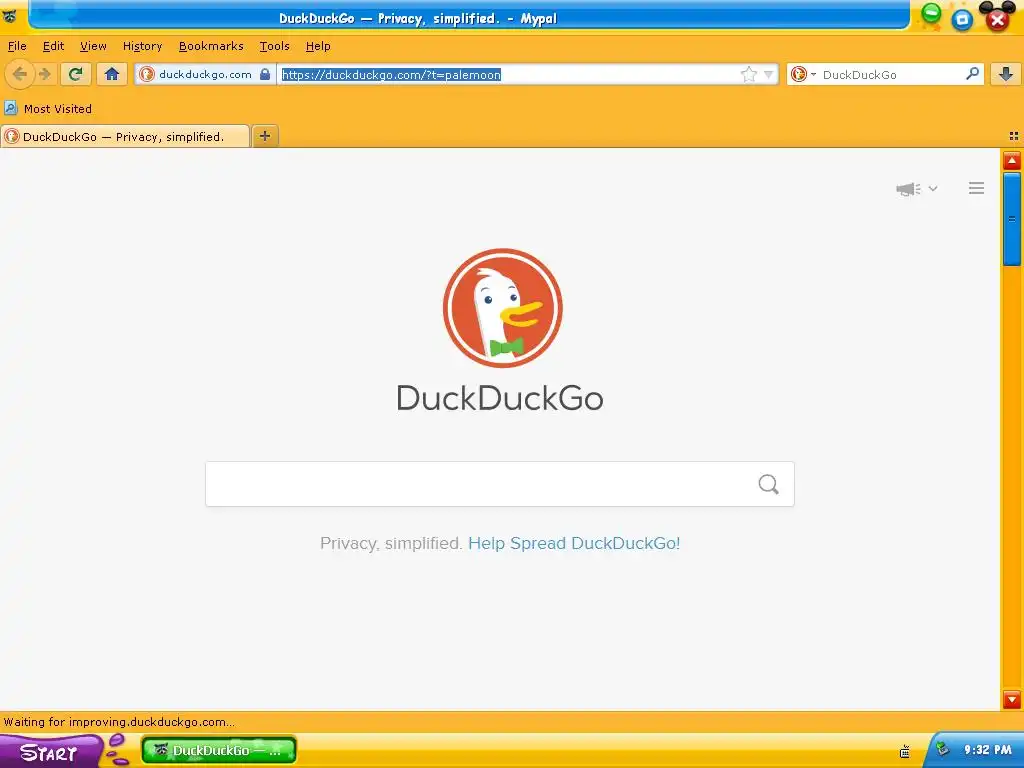Open the Edit menu

[53, 46]
